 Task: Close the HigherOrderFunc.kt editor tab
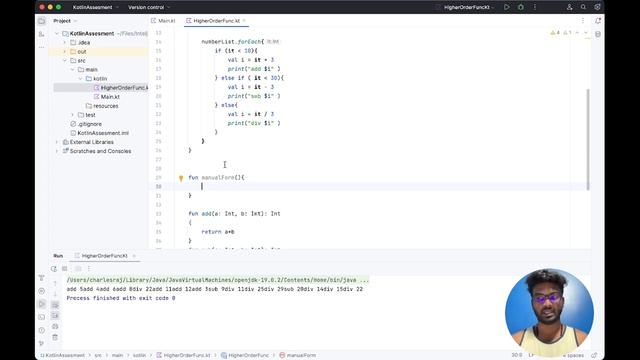click(x=244, y=20)
